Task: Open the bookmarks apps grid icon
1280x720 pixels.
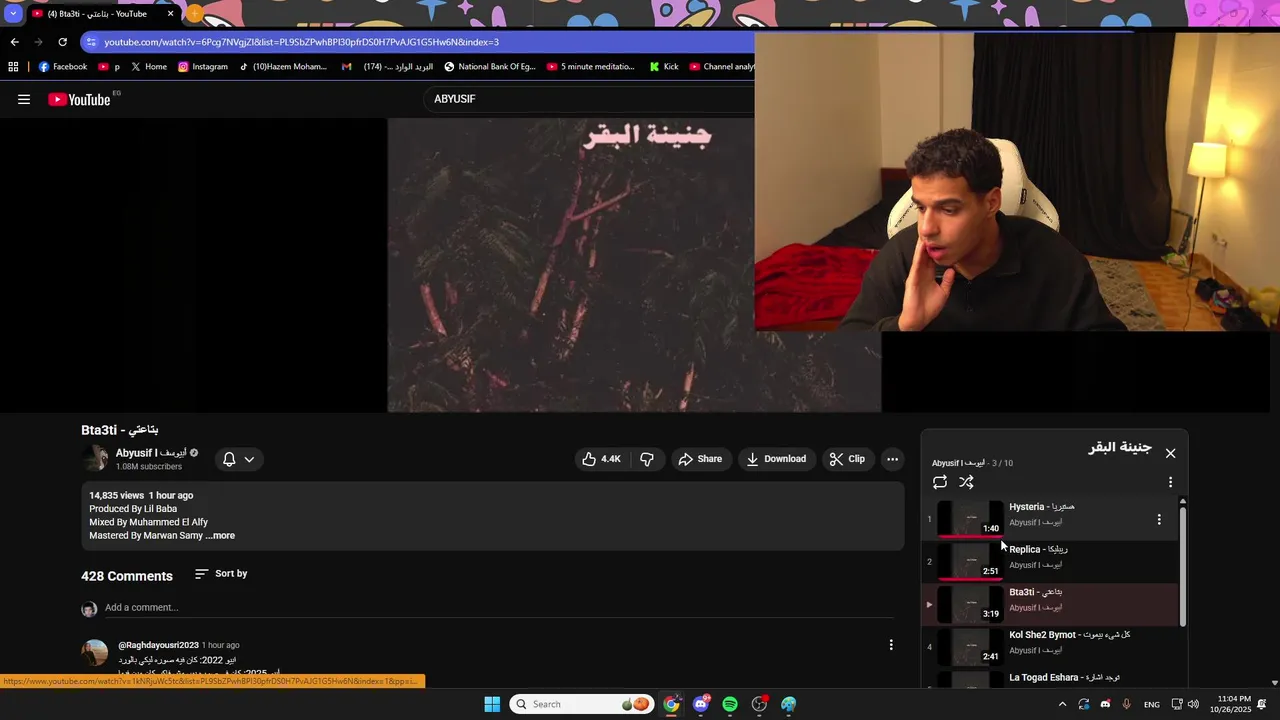Action: click(13, 67)
